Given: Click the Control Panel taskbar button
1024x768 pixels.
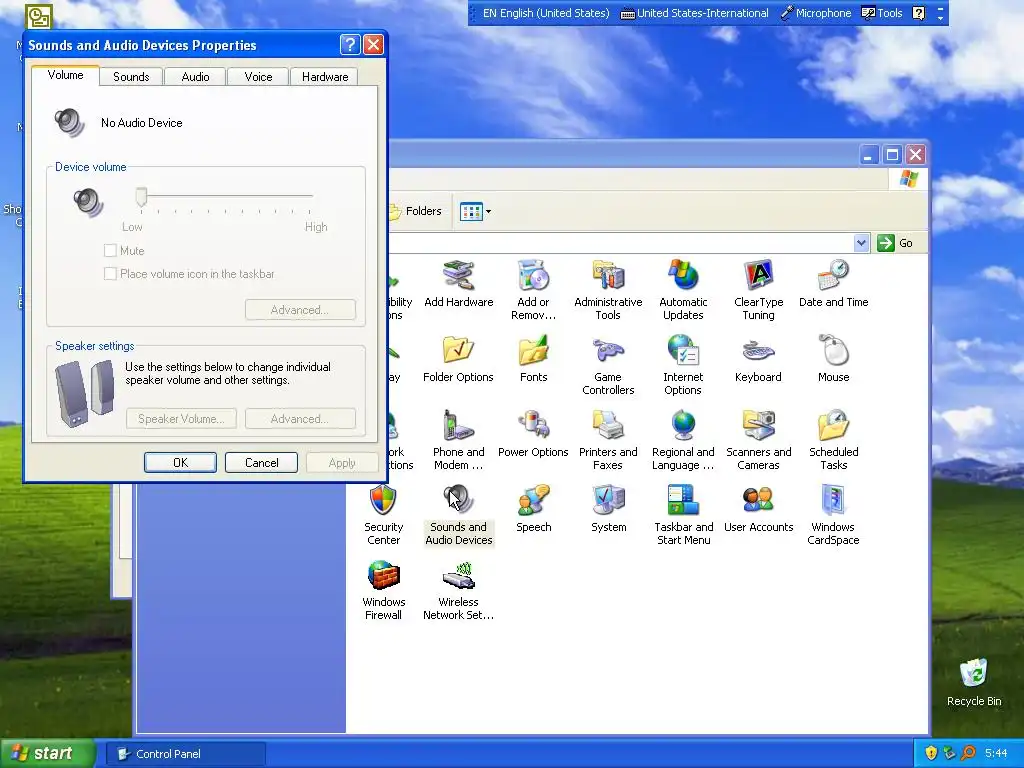Looking at the screenshot, I should (186, 754).
